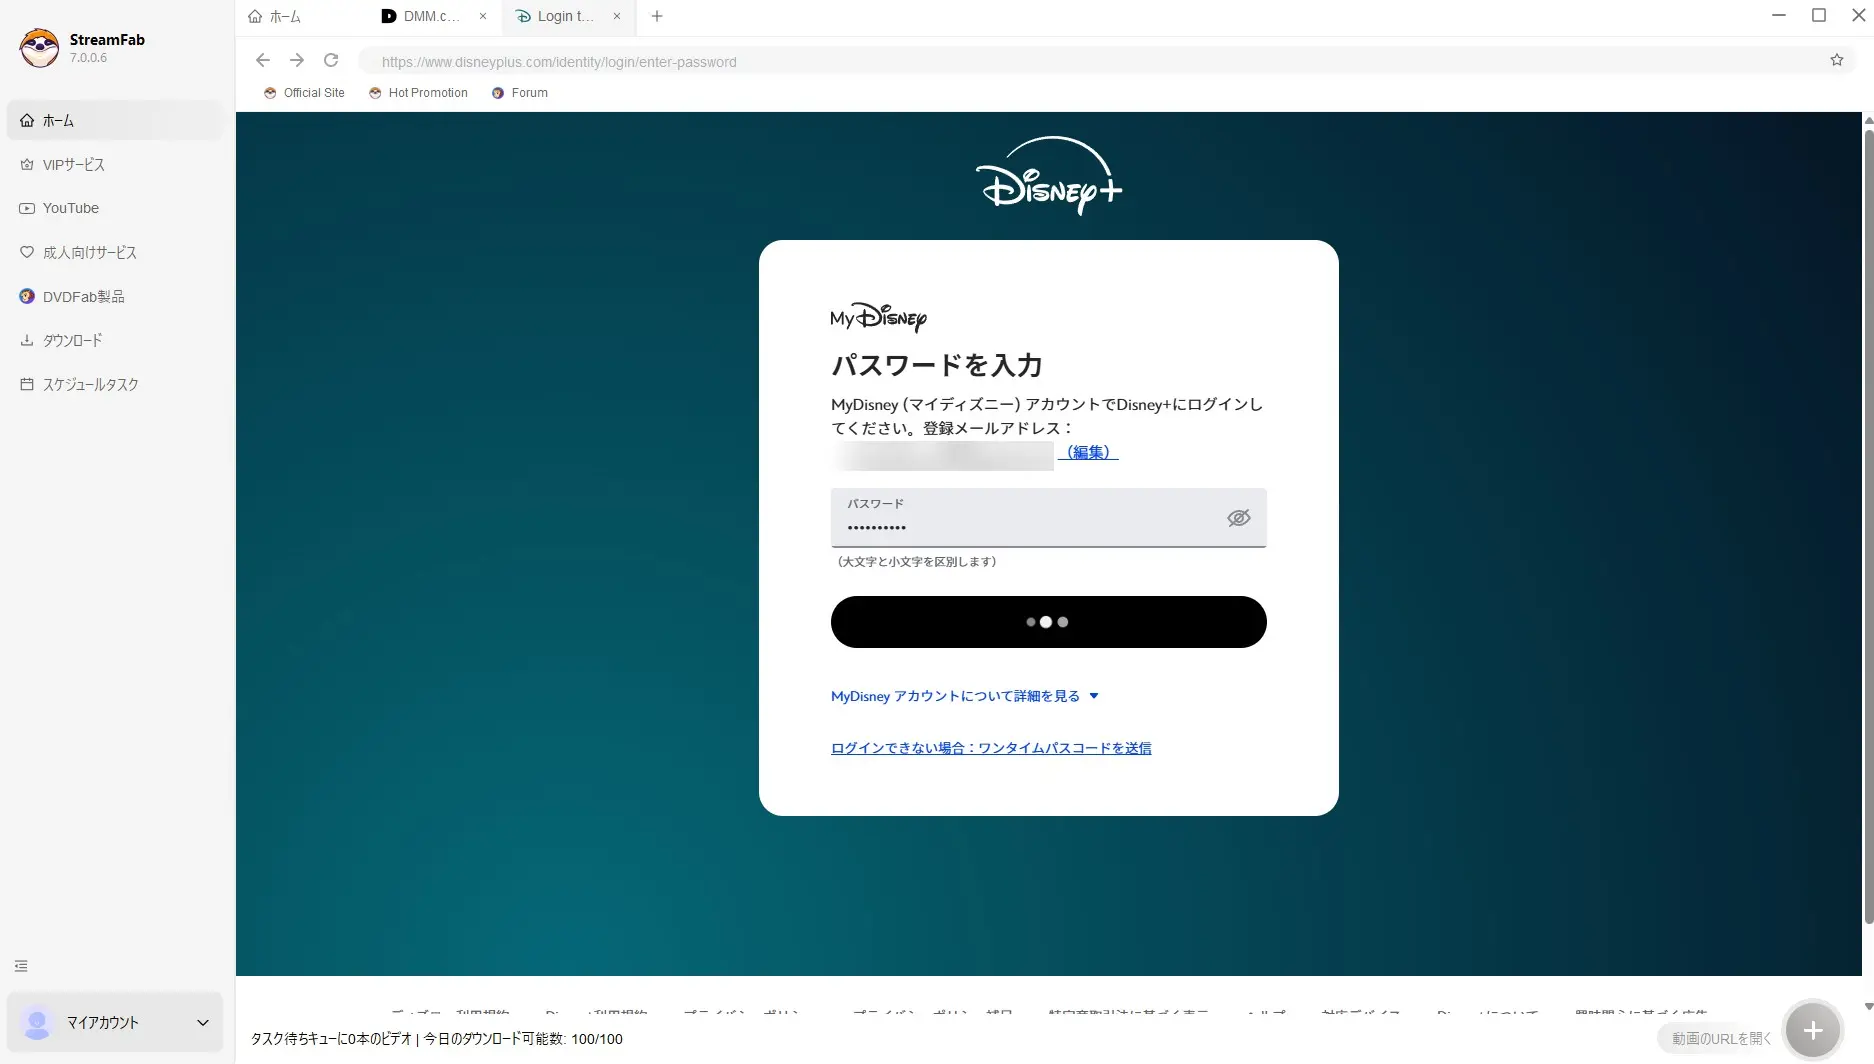1874x1064 pixels.
Task: Go back with the back arrow
Action: tap(262, 60)
